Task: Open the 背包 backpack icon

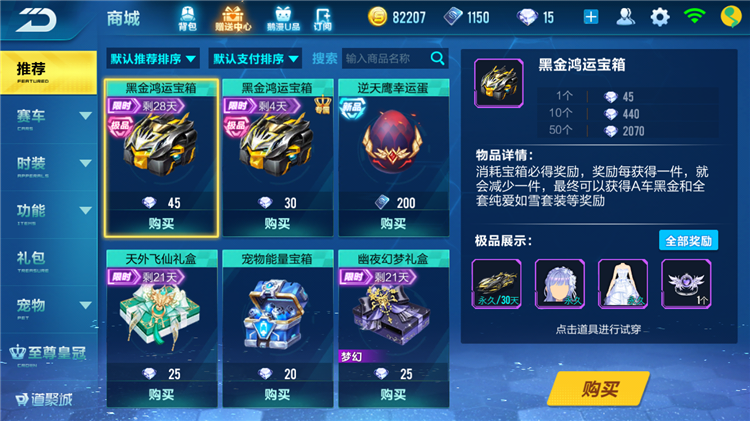Action: (188, 19)
